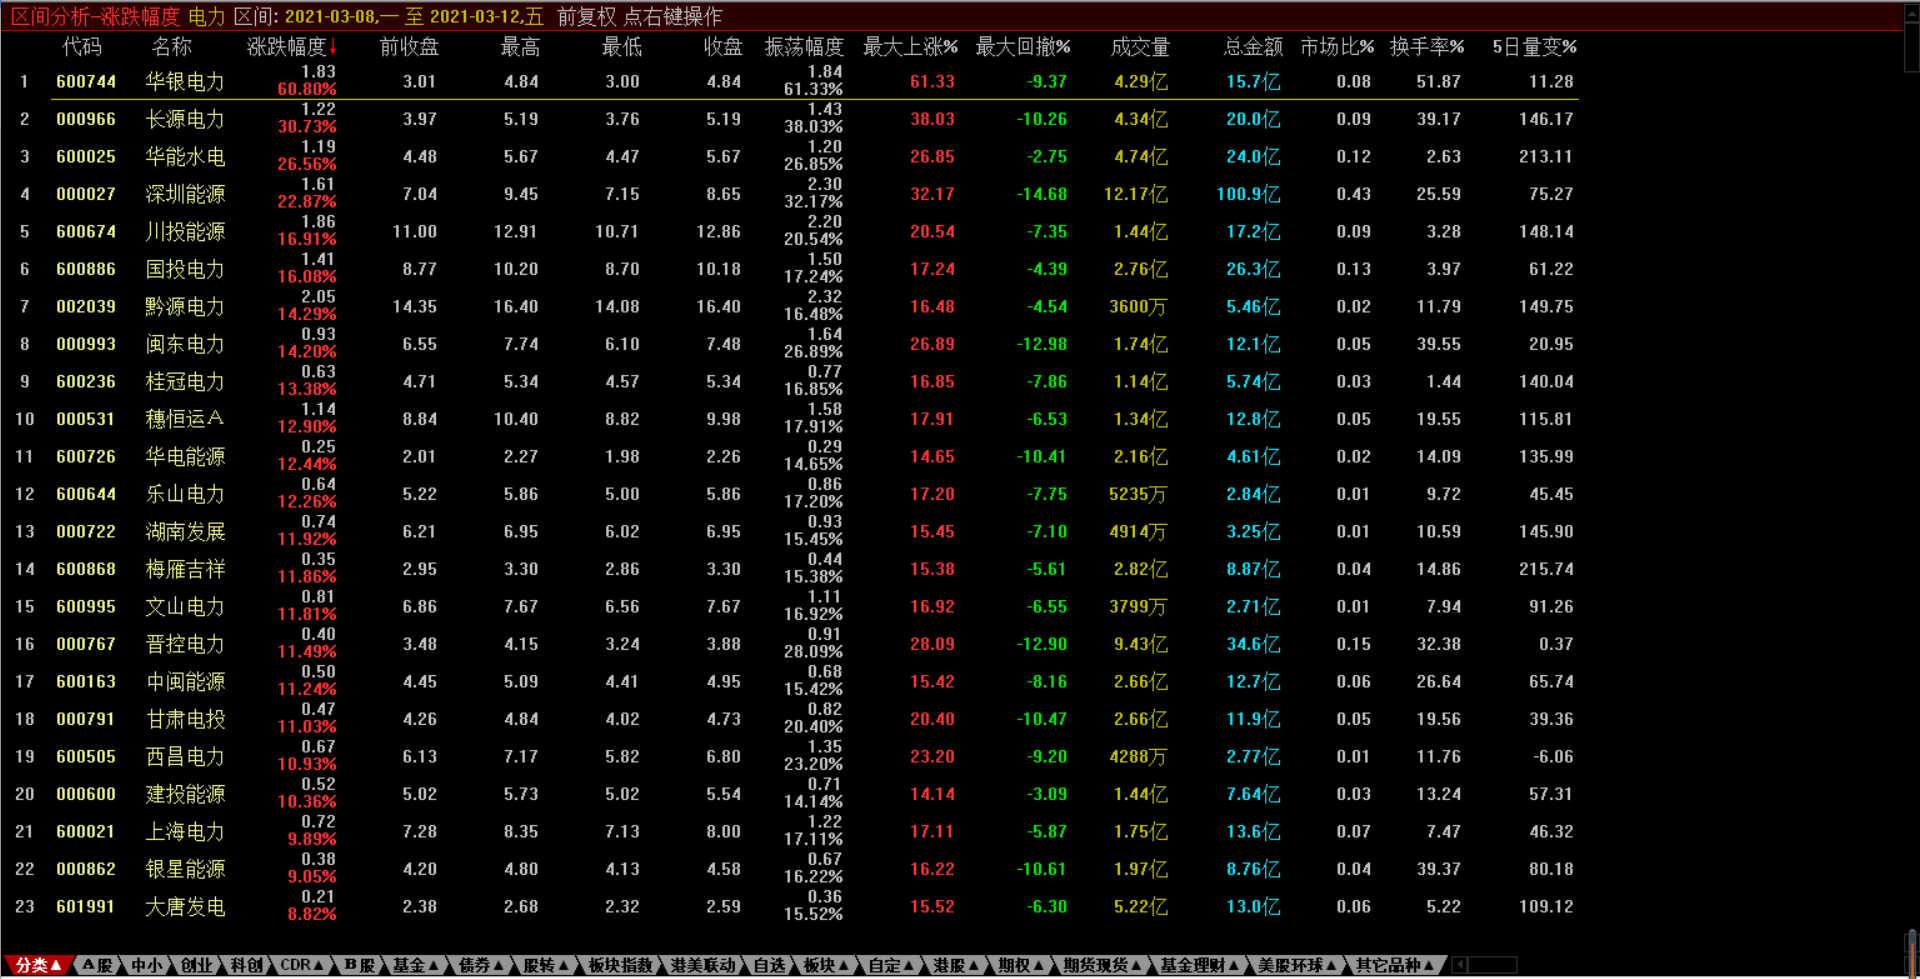
Task: Sort by 涨跌幅度 column header
Action: [291, 47]
